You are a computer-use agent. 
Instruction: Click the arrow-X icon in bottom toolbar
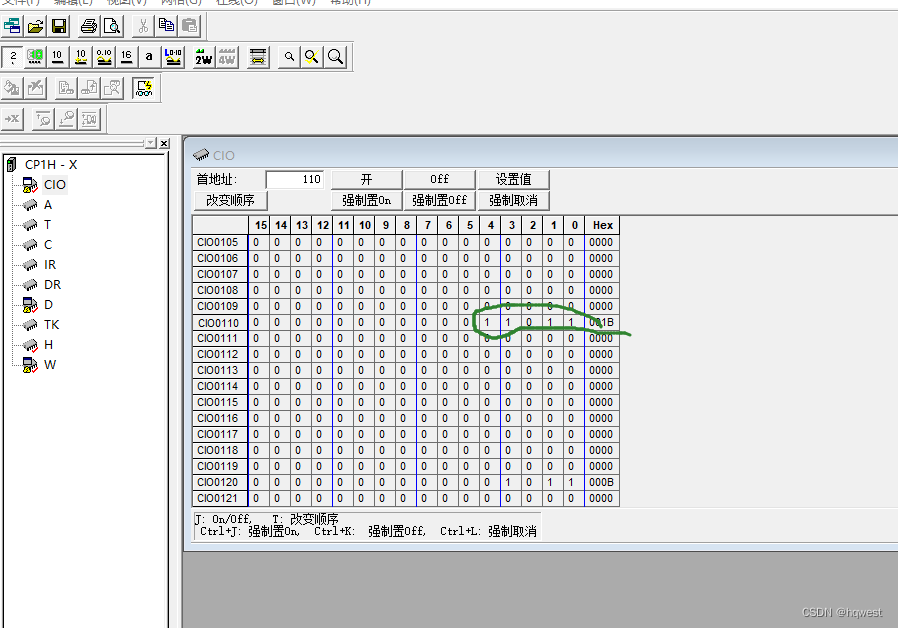pos(12,119)
